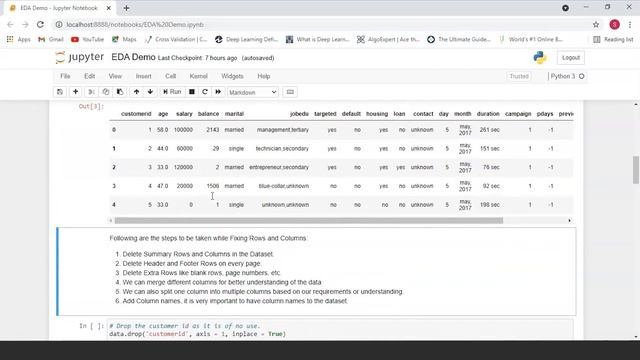This screenshot has width=640, height=360.
Task: Save and checkpoint the notebook
Action: coord(60,92)
